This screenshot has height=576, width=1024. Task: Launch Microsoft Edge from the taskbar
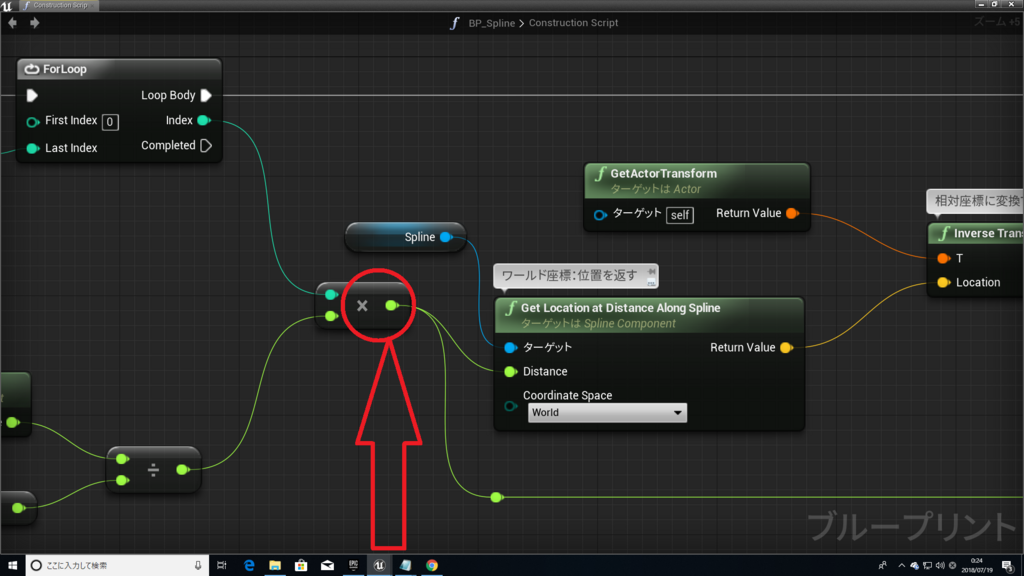[x=249, y=566]
